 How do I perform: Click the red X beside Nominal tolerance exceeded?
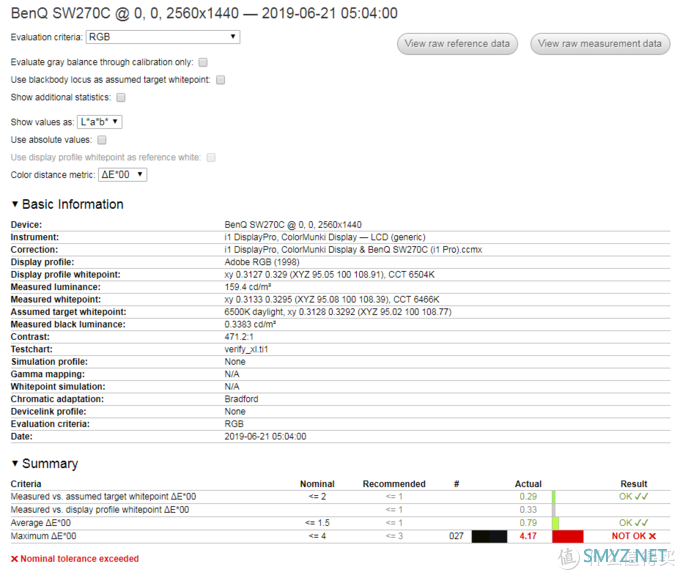point(14,559)
